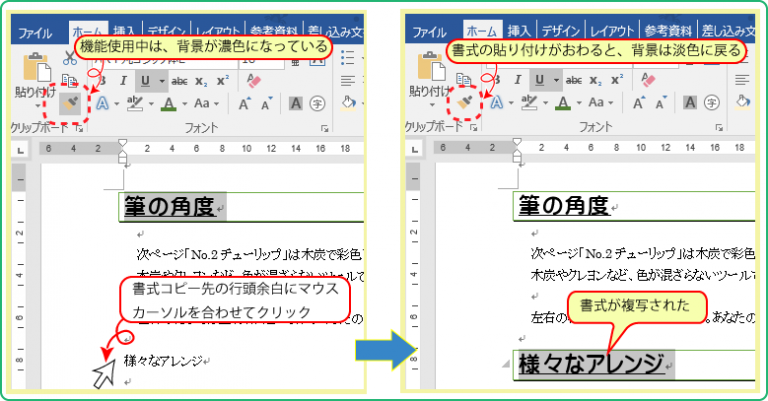This screenshot has width=768, height=401.
Task: Switch to デザイン tab in right window
Action: pos(560,31)
